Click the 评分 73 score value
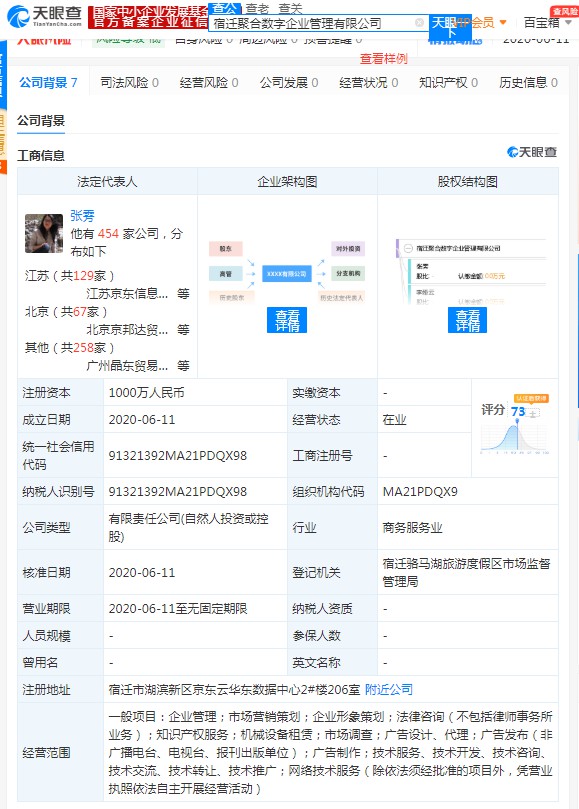The height and width of the screenshot is (809, 579). 518,411
